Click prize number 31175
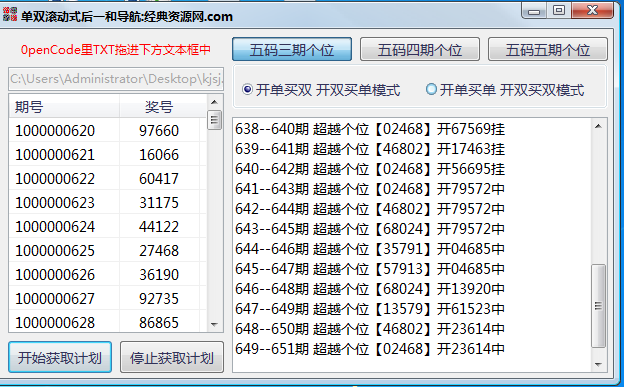 pos(159,203)
